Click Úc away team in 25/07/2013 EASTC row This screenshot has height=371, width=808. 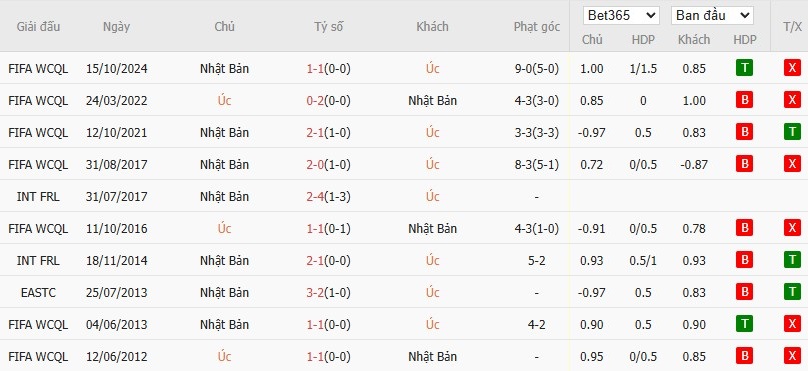pos(432,292)
